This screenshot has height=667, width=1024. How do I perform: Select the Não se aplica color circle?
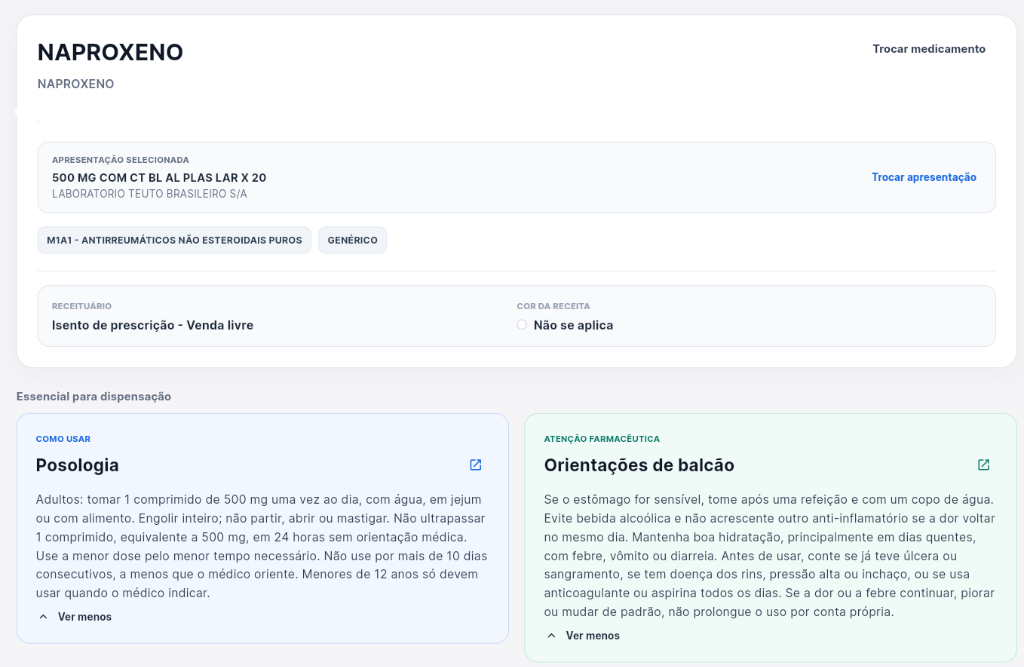521,325
